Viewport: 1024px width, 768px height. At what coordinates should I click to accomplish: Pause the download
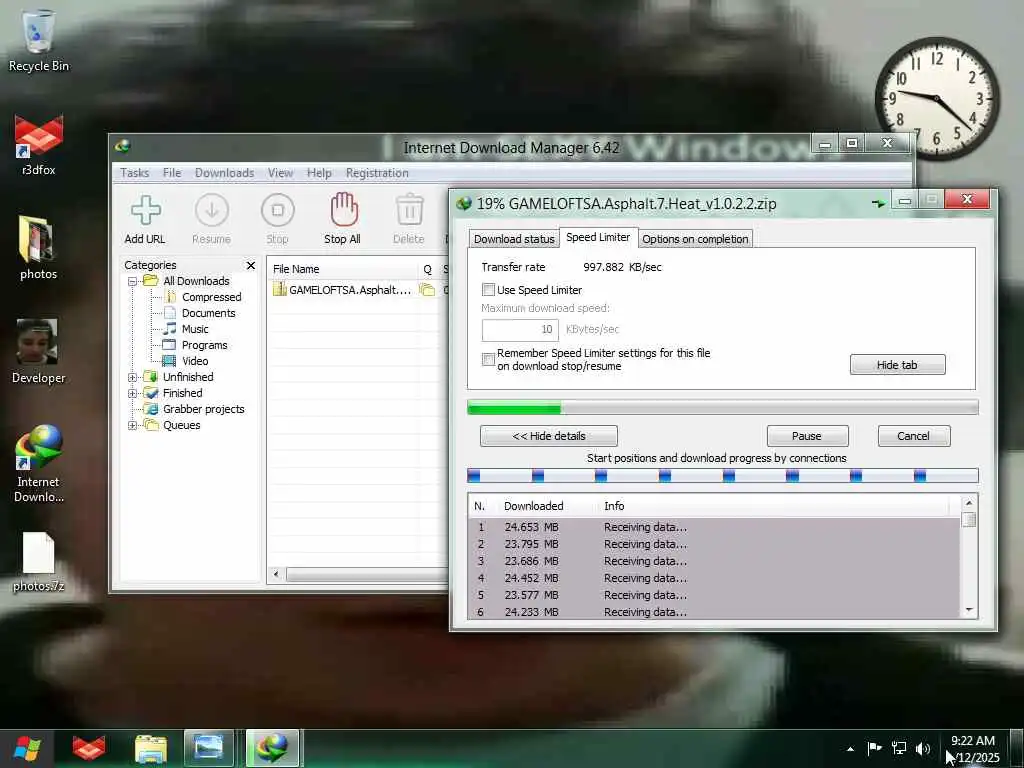pos(807,436)
